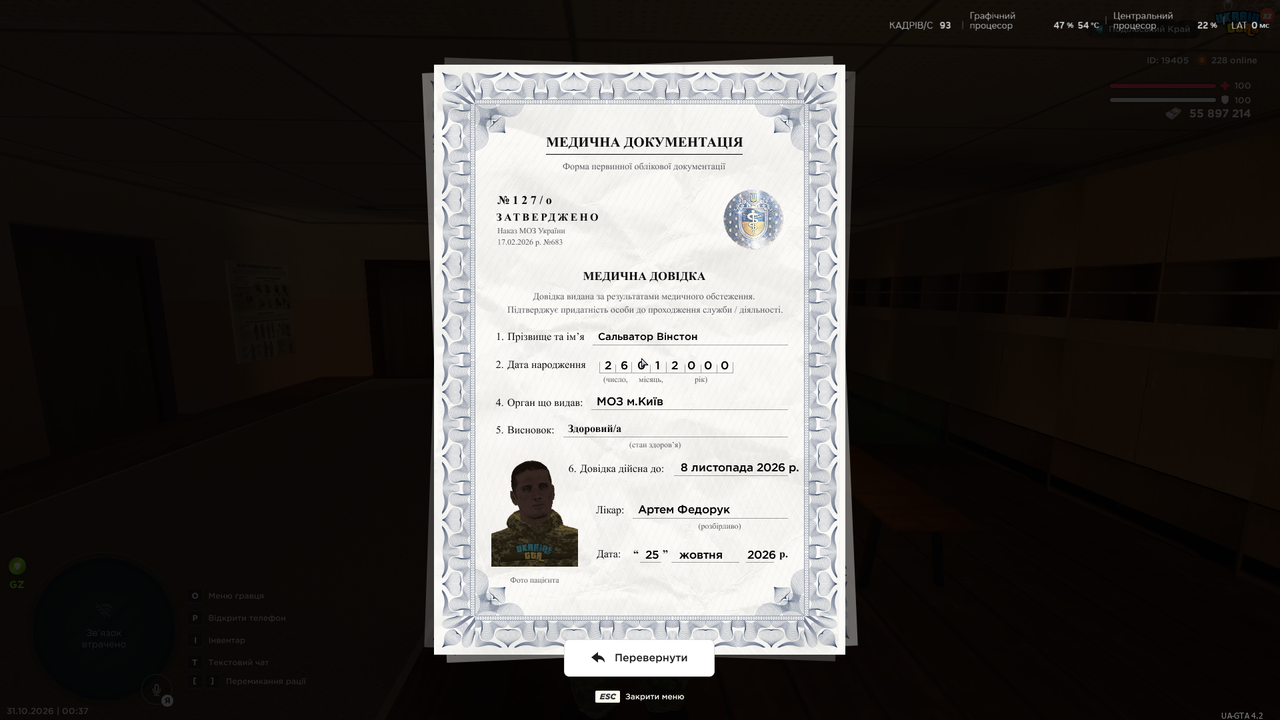Click the red health bar
Viewport: 1280px width, 720px height.
(x=1163, y=86)
